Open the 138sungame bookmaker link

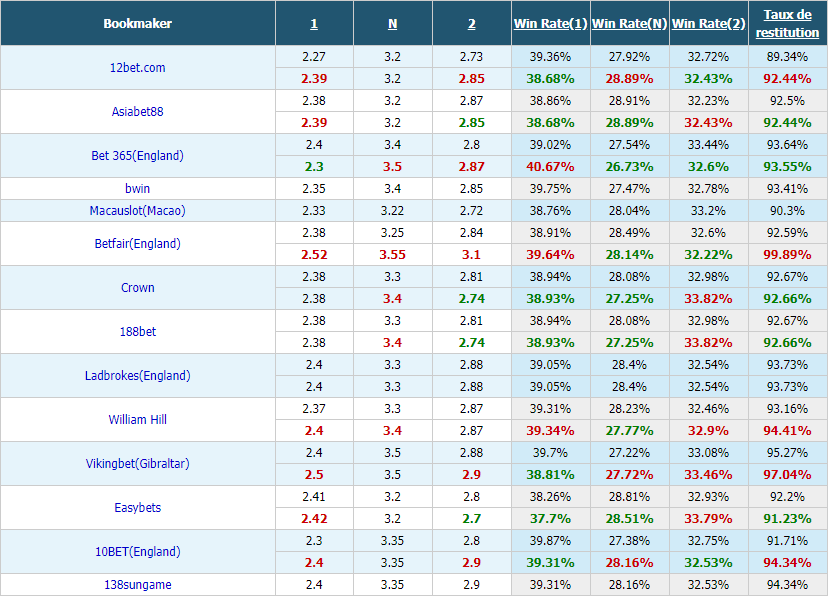click(x=137, y=585)
